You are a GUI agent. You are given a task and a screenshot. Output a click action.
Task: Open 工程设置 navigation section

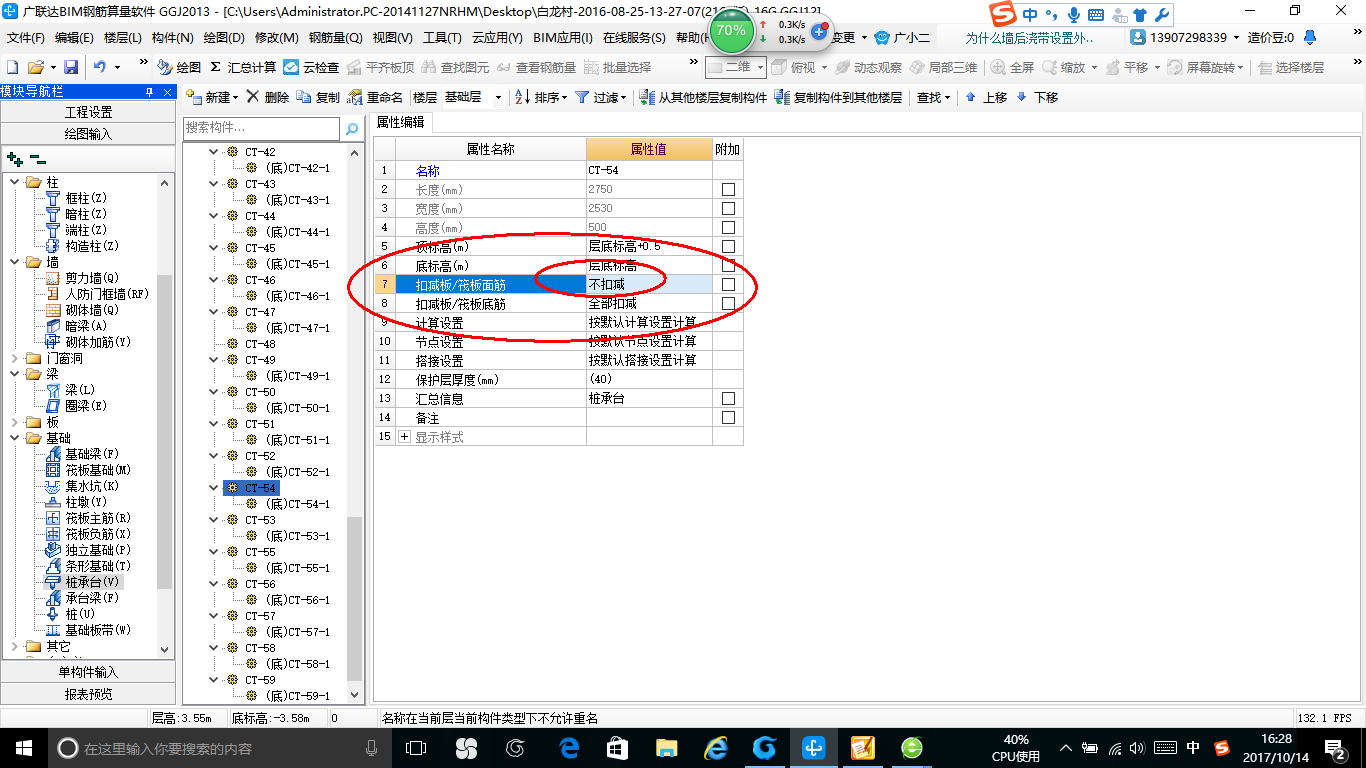click(x=88, y=112)
